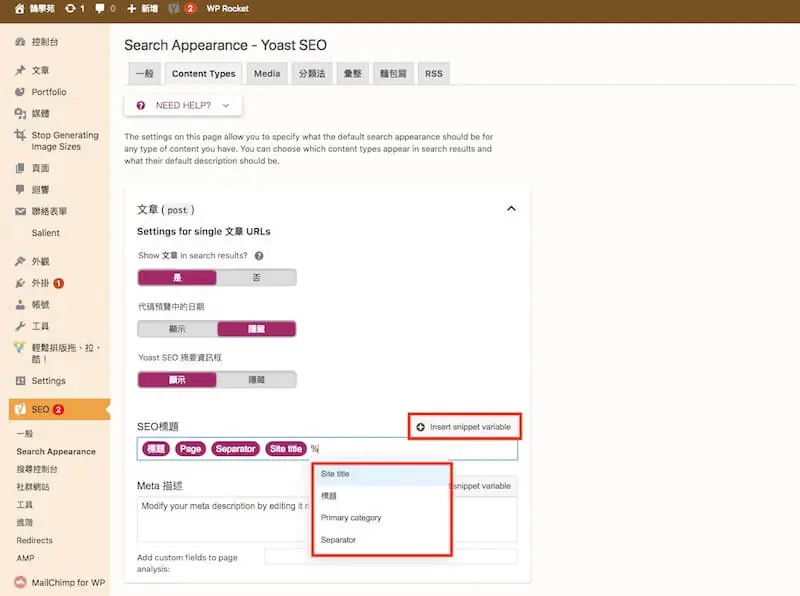This screenshot has height=596, width=800.
Task: Open 進階 in SEO submenu
Action: point(24,523)
